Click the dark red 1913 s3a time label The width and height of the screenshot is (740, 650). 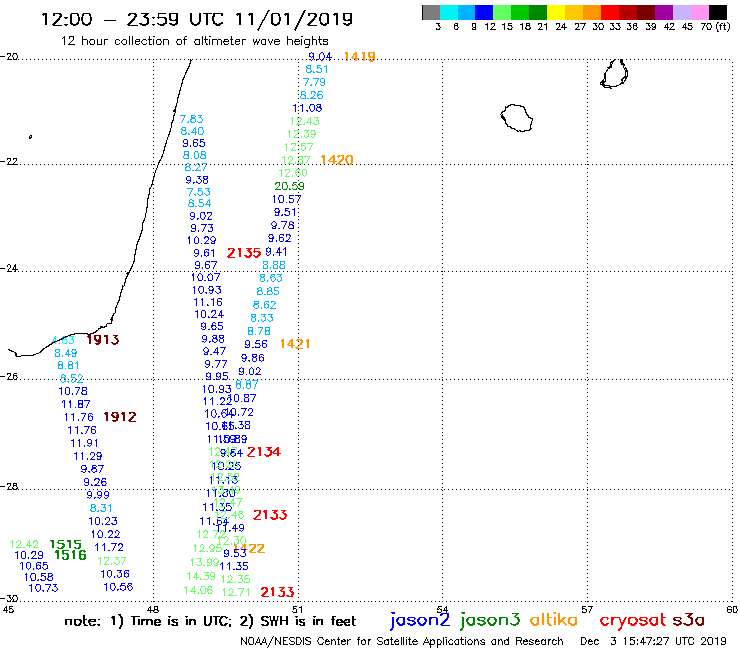point(102,339)
